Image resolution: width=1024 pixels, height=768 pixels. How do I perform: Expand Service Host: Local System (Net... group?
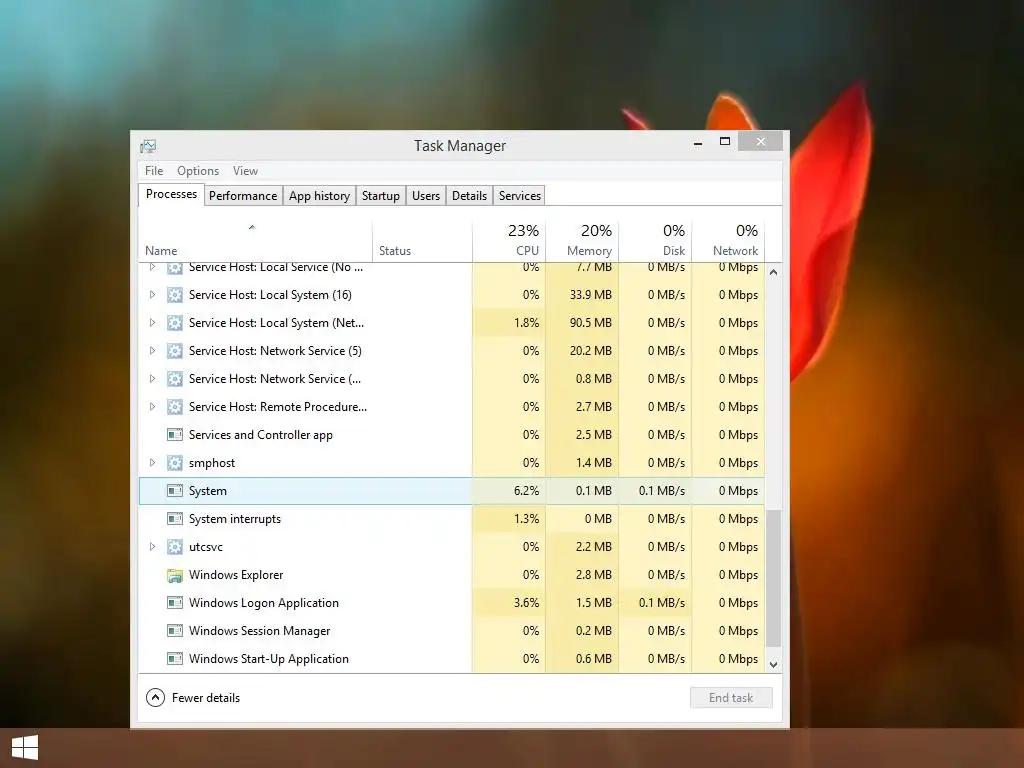[x=152, y=323]
